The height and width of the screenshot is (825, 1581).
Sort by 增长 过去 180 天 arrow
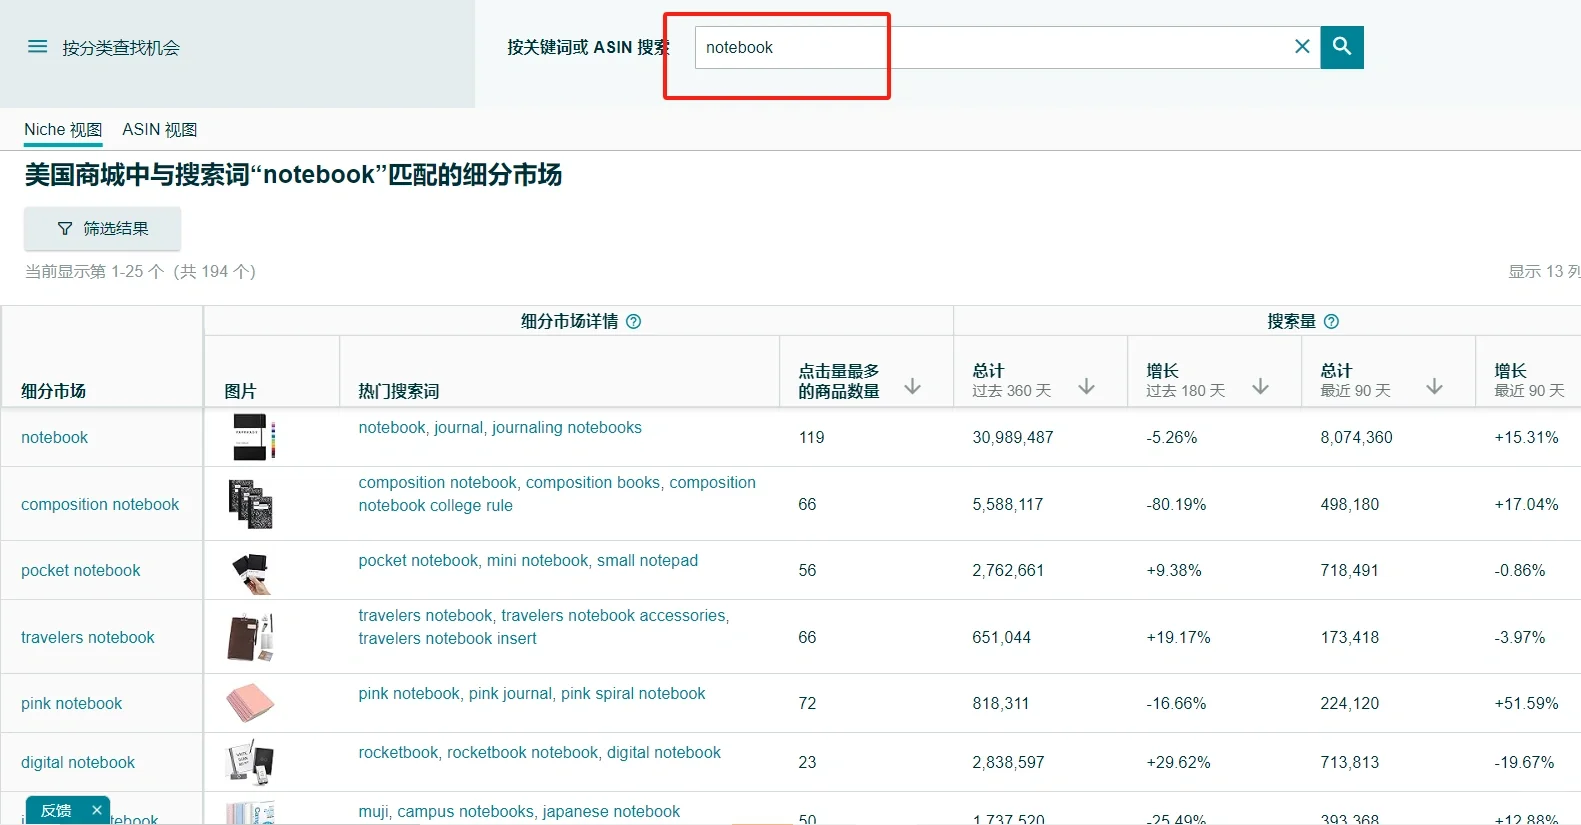[x=1260, y=387]
